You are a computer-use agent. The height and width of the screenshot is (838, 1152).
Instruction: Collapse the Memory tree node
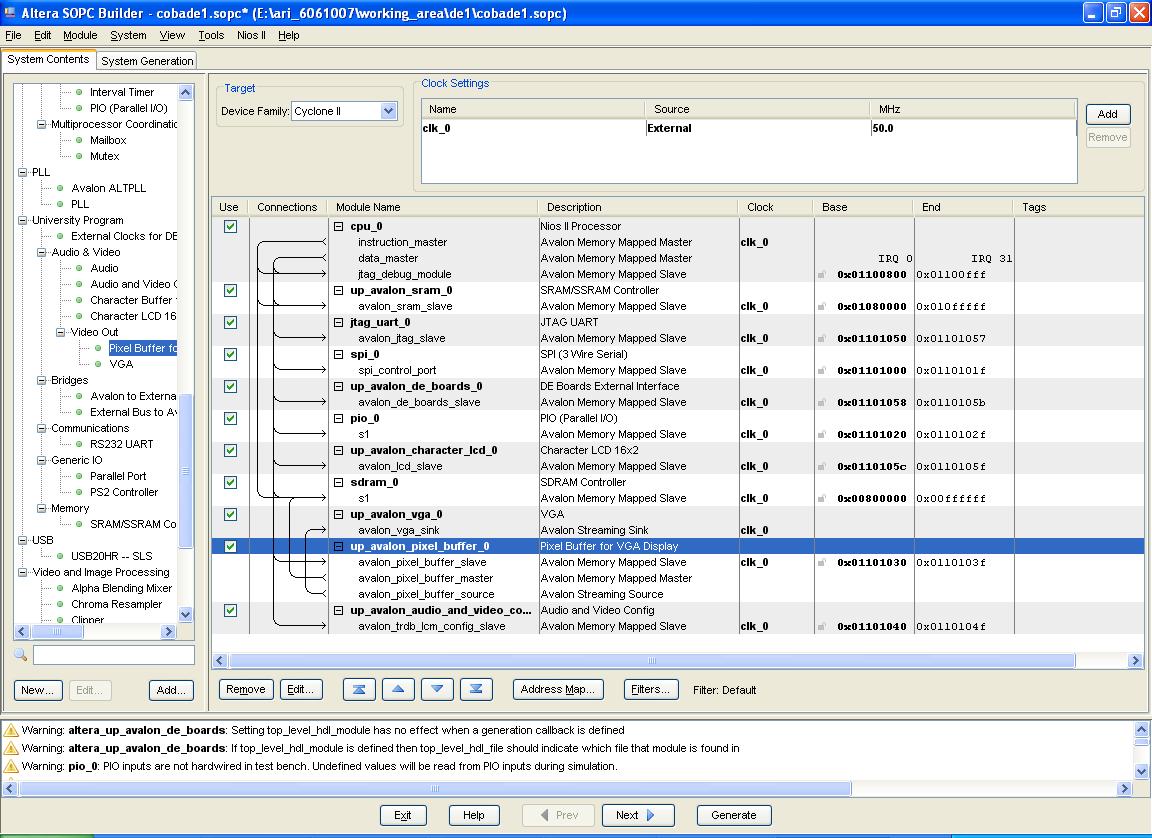coord(41,508)
